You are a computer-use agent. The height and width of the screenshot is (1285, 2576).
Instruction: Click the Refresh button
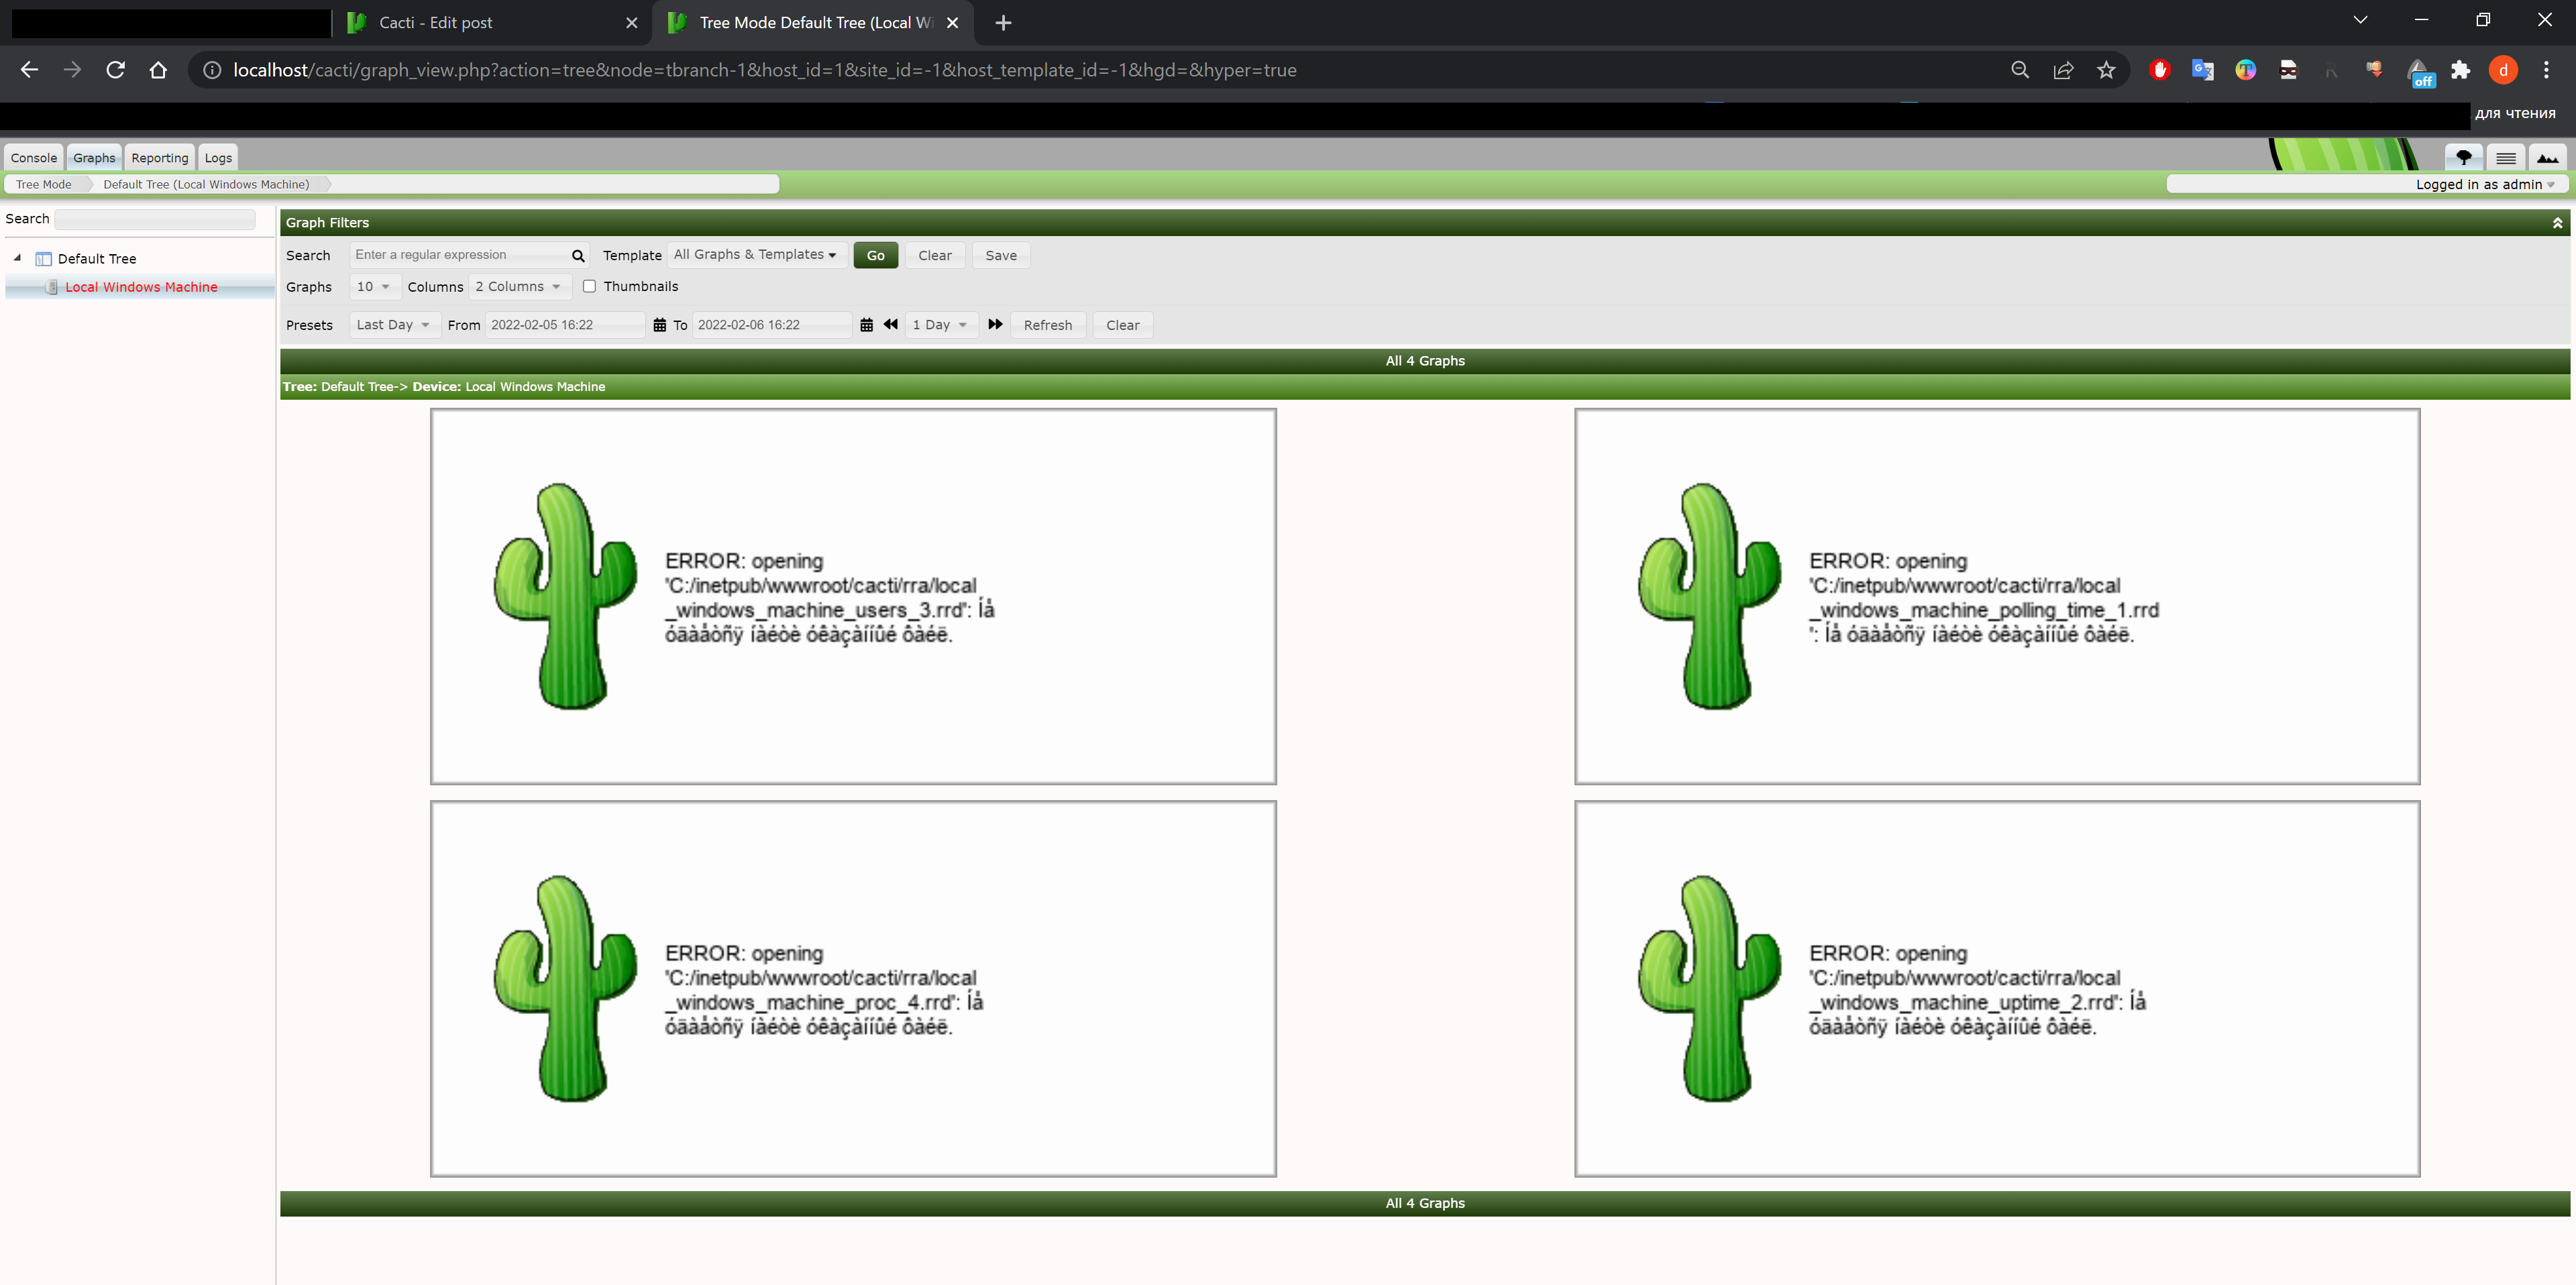click(x=1048, y=325)
